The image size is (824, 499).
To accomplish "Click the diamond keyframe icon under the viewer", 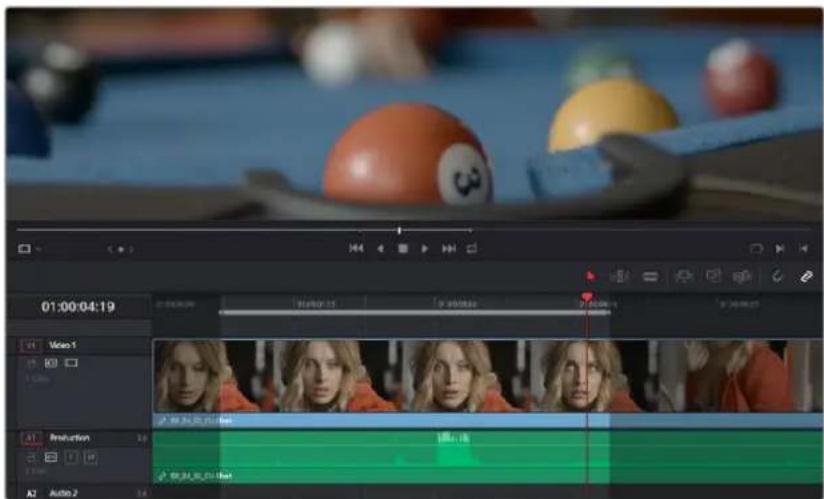I will [x=121, y=249].
